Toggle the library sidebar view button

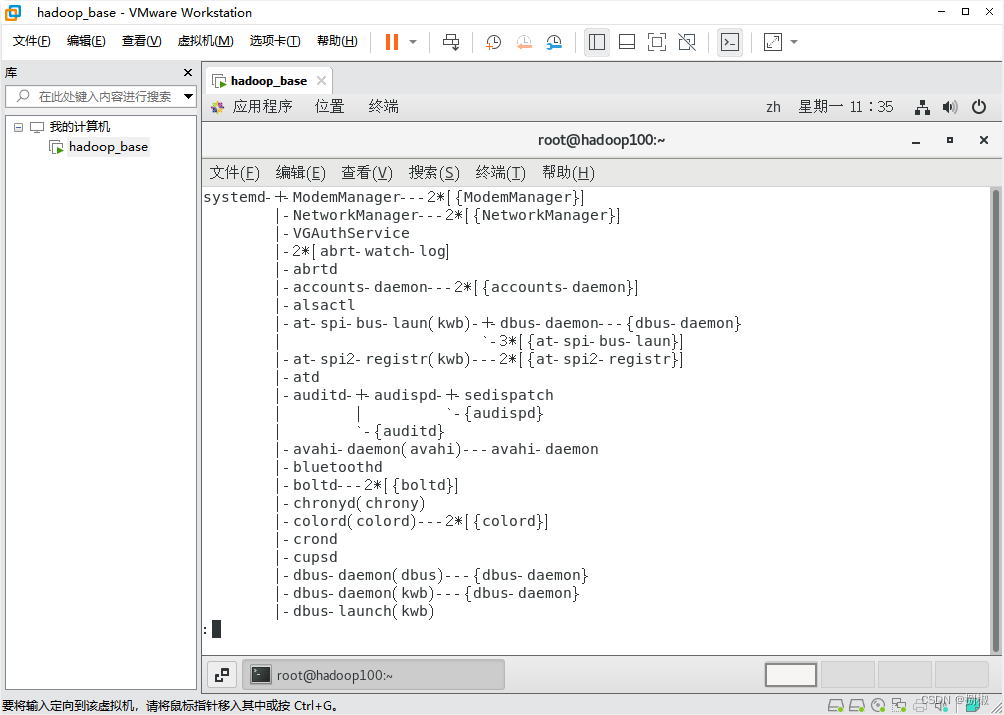(597, 42)
